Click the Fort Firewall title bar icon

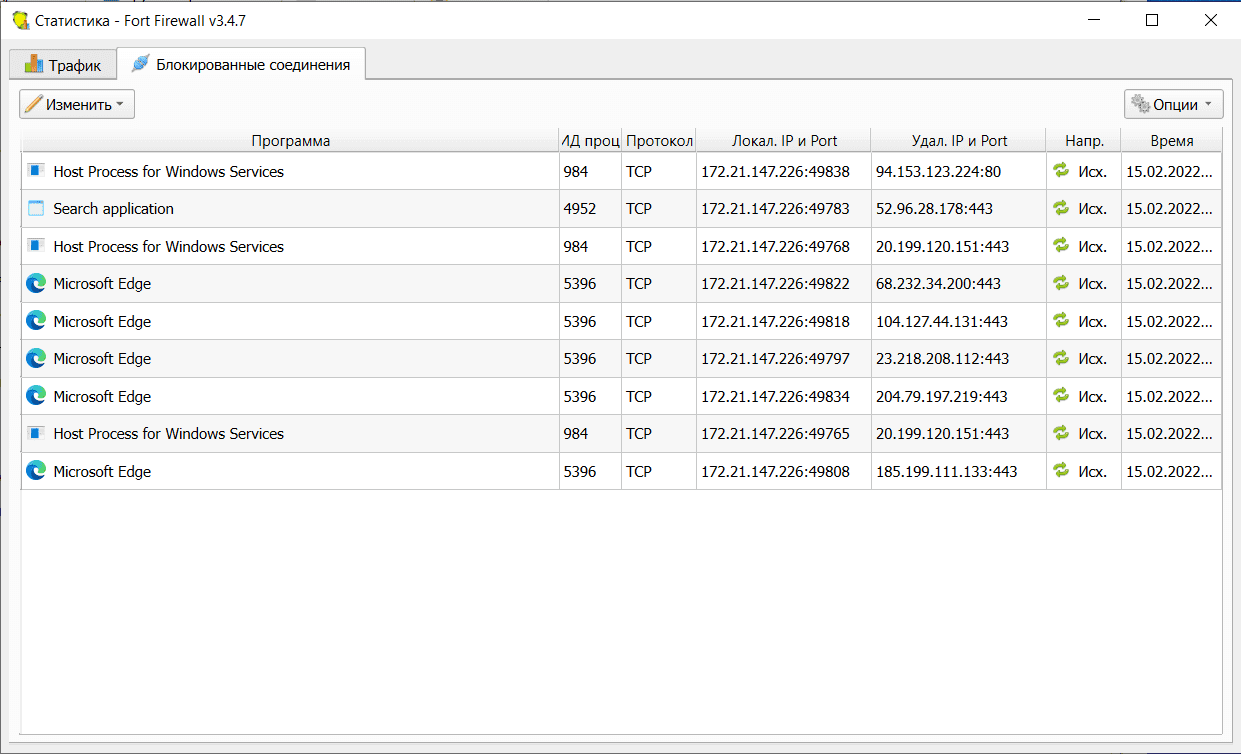pyautogui.click(x=20, y=20)
